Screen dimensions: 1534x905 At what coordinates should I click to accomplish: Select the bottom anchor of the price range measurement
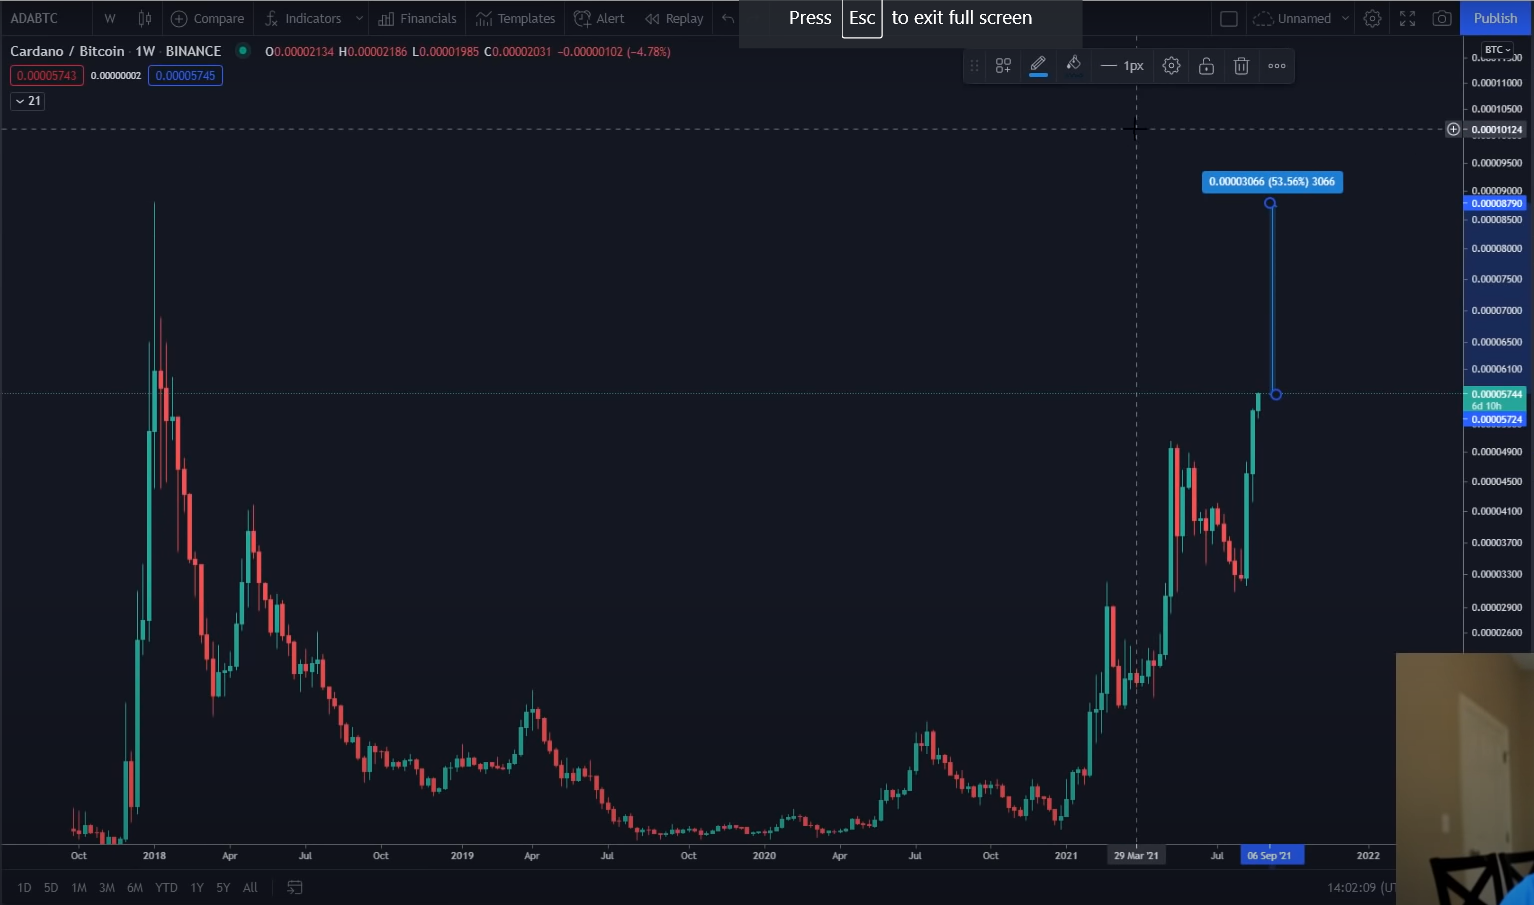click(1276, 394)
